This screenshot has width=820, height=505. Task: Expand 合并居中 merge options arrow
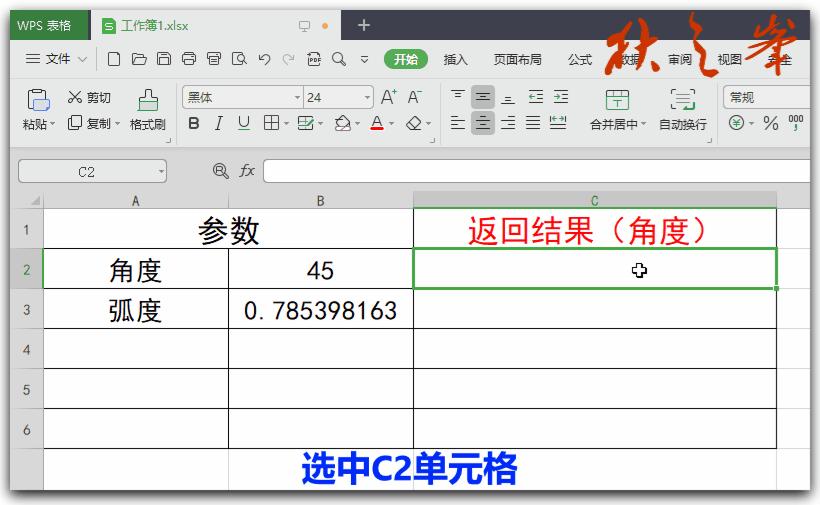point(644,124)
